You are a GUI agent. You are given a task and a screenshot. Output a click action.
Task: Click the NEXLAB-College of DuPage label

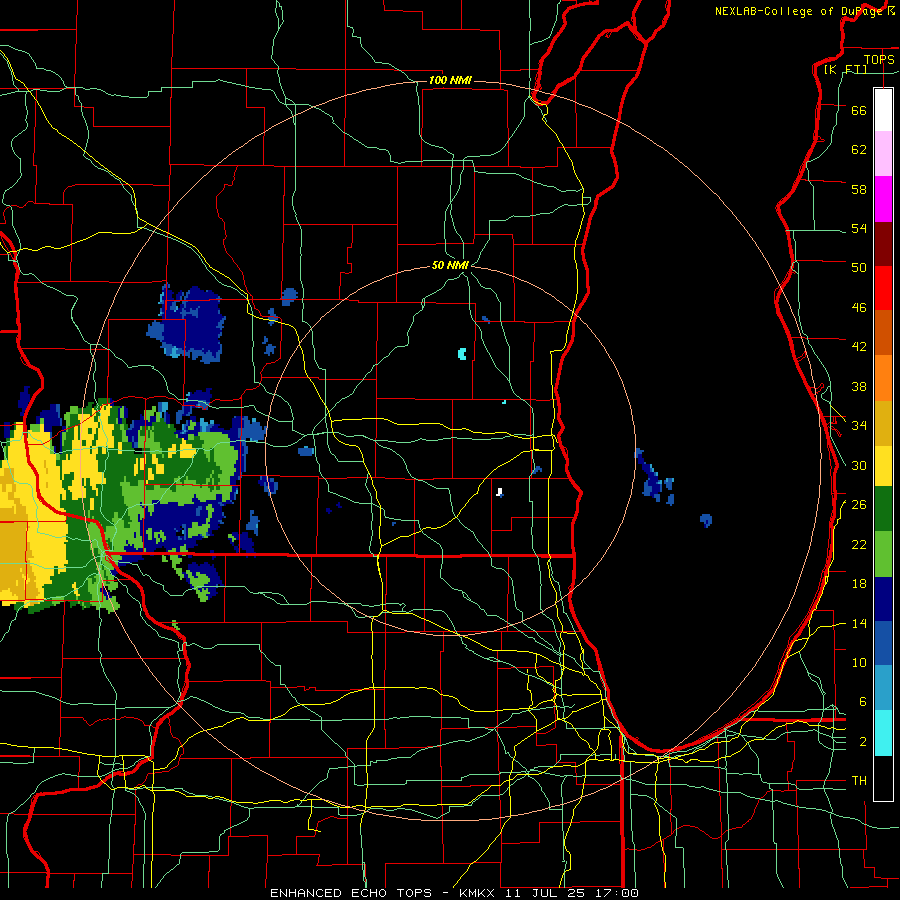pyautogui.click(x=799, y=11)
